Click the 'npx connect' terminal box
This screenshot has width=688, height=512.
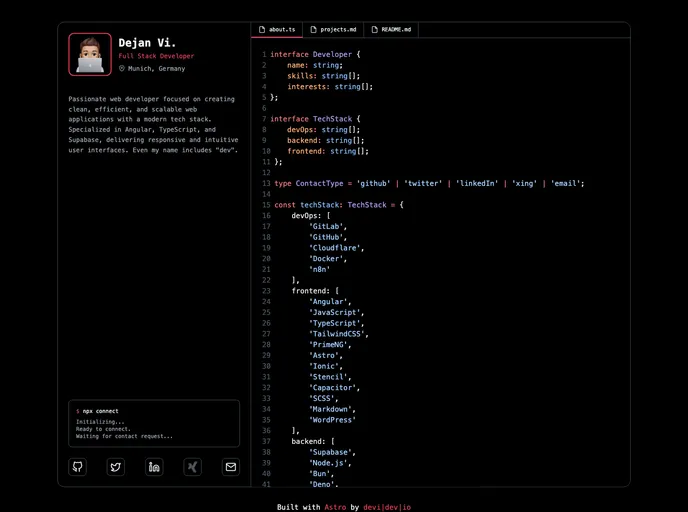tap(154, 423)
